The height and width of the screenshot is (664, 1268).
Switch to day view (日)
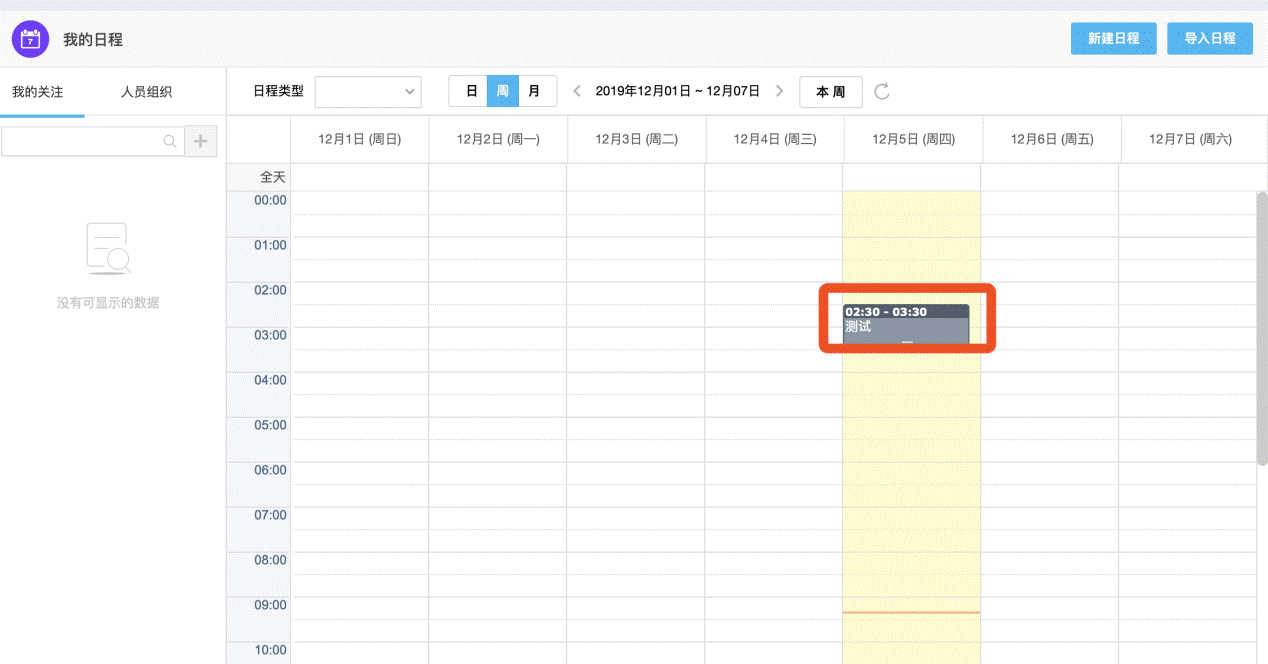click(x=471, y=91)
